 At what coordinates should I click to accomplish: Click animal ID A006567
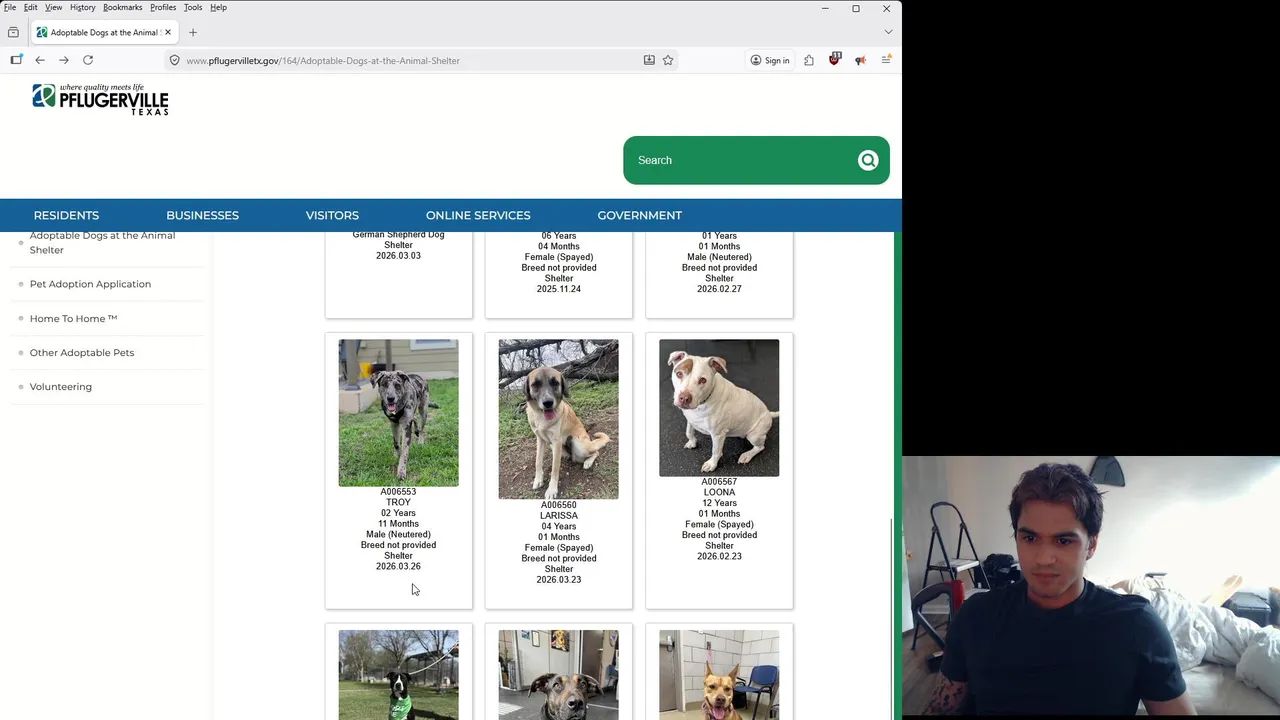pos(719,482)
